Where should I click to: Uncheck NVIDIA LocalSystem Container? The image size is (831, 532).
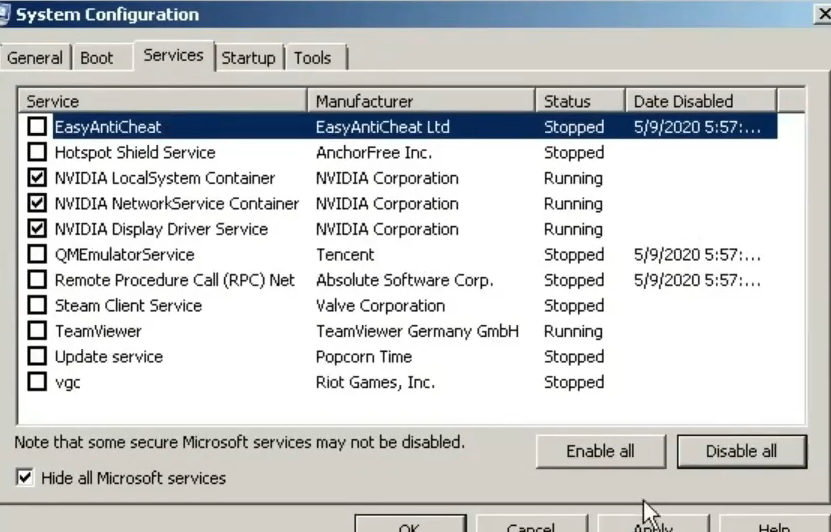point(37,178)
